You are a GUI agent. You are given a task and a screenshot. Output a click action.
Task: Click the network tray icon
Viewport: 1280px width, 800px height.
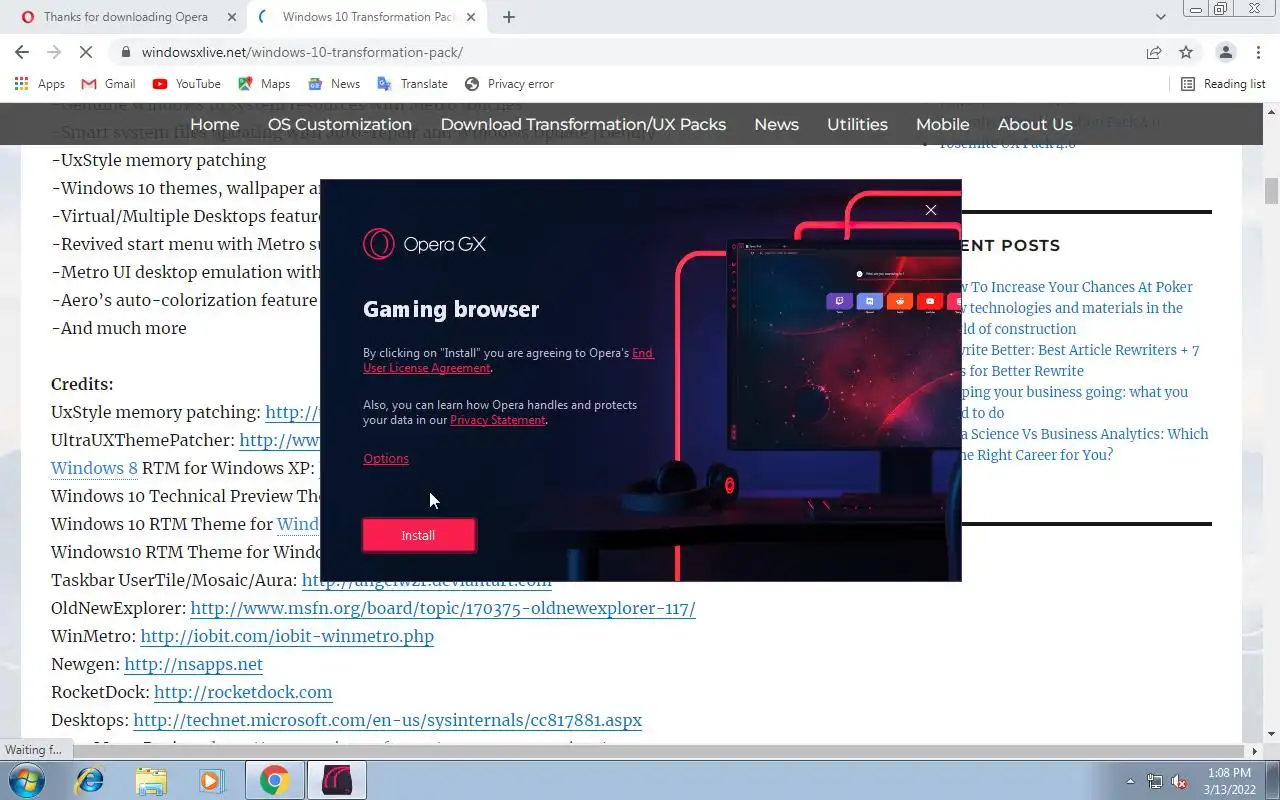(1155, 781)
